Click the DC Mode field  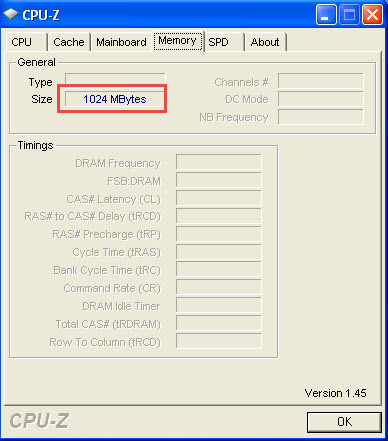[x=321, y=99]
